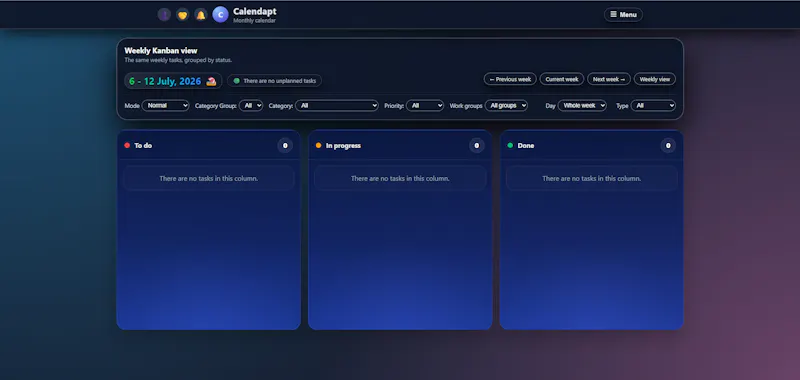Viewport: 800px width, 380px height.
Task: Click the empty-state message in To do column
Action: [x=209, y=179]
